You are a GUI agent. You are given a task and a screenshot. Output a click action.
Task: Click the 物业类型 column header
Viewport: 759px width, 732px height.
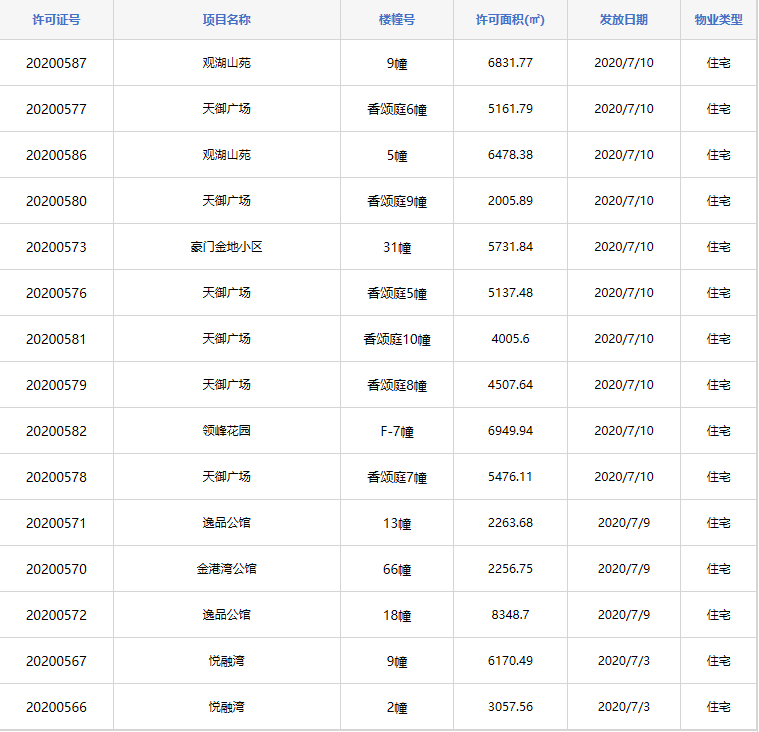point(719,20)
